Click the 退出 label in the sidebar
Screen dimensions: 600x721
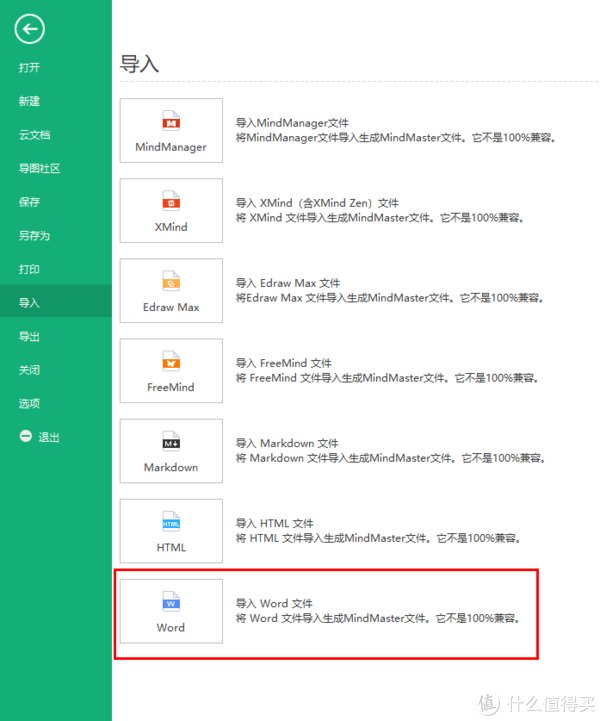point(49,437)
